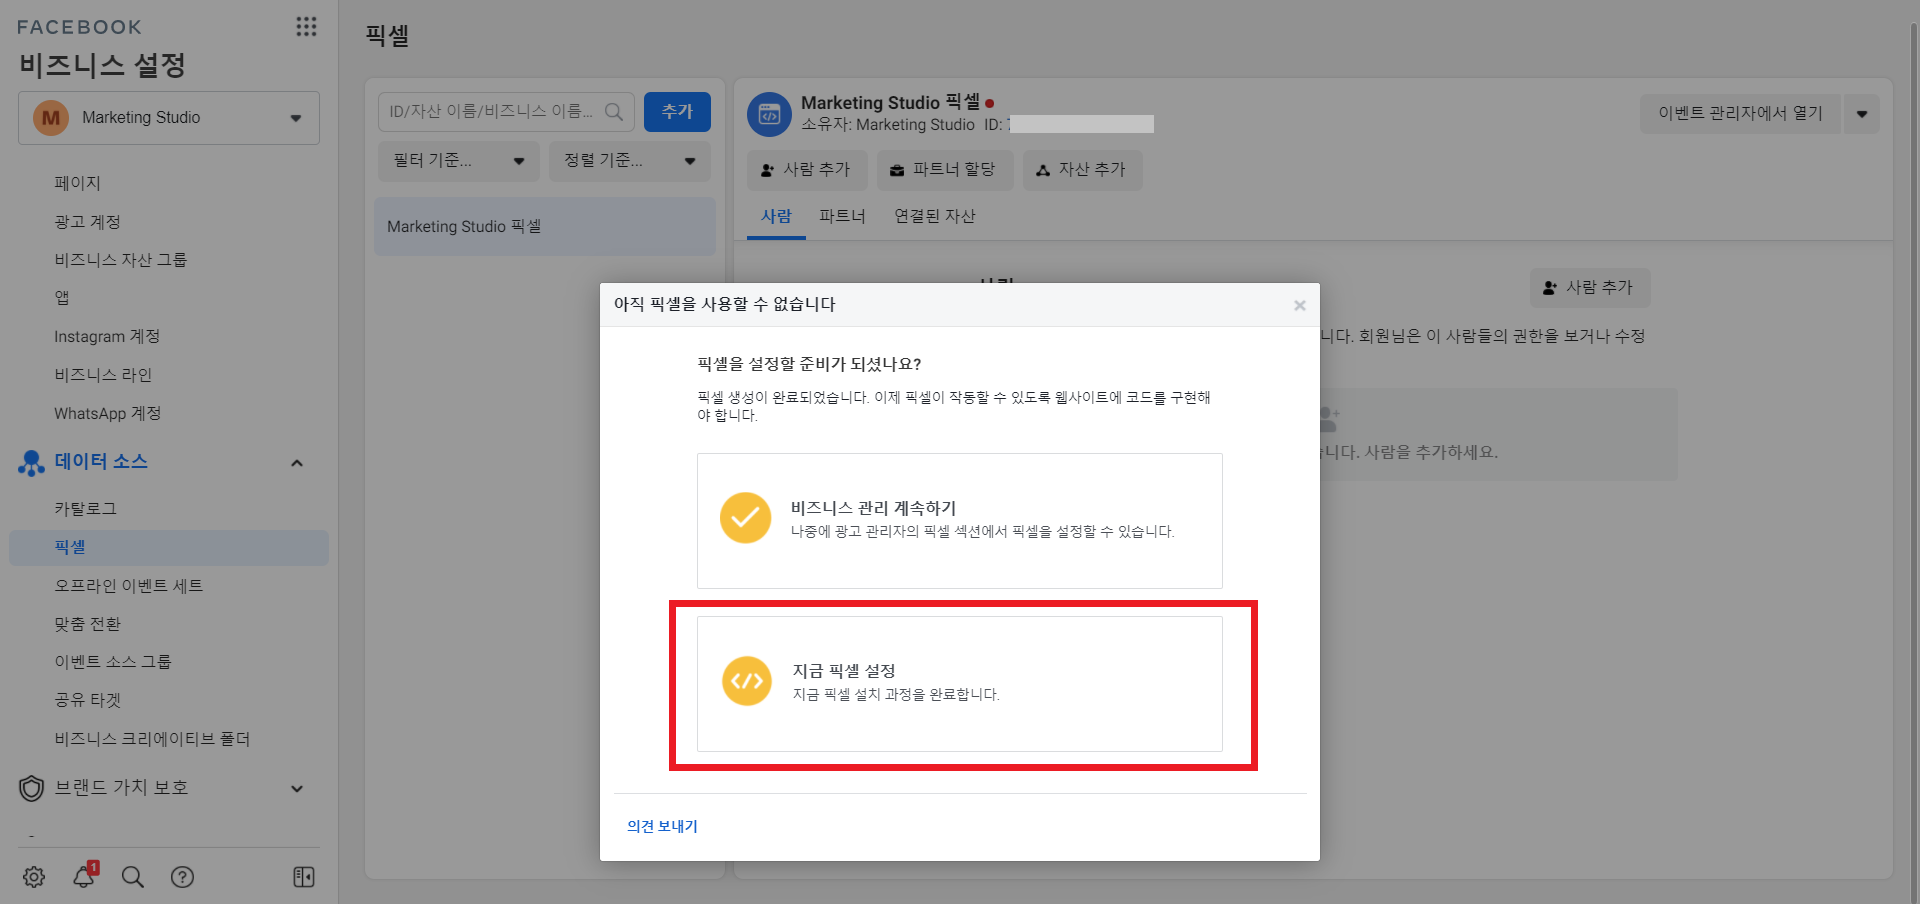The height and width of the screenshot is (904, 1920).
Task: Open WhatsApp 계정 in sidebar
Action: [x=107, y=414]
